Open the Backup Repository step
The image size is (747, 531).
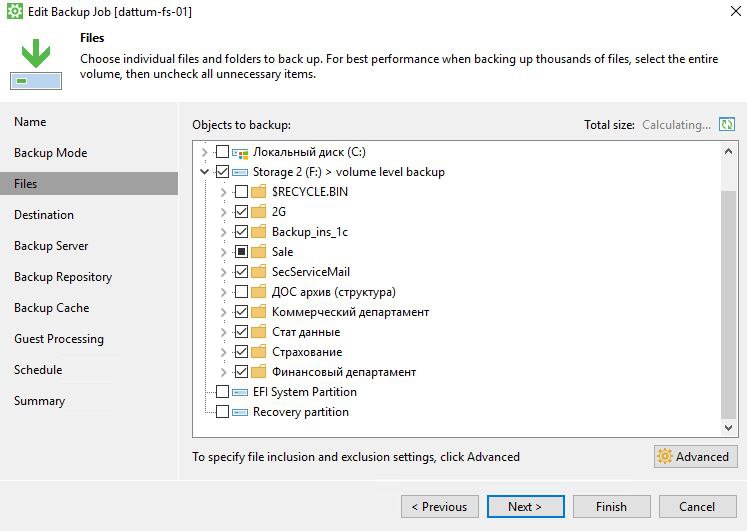coord(63,277)
